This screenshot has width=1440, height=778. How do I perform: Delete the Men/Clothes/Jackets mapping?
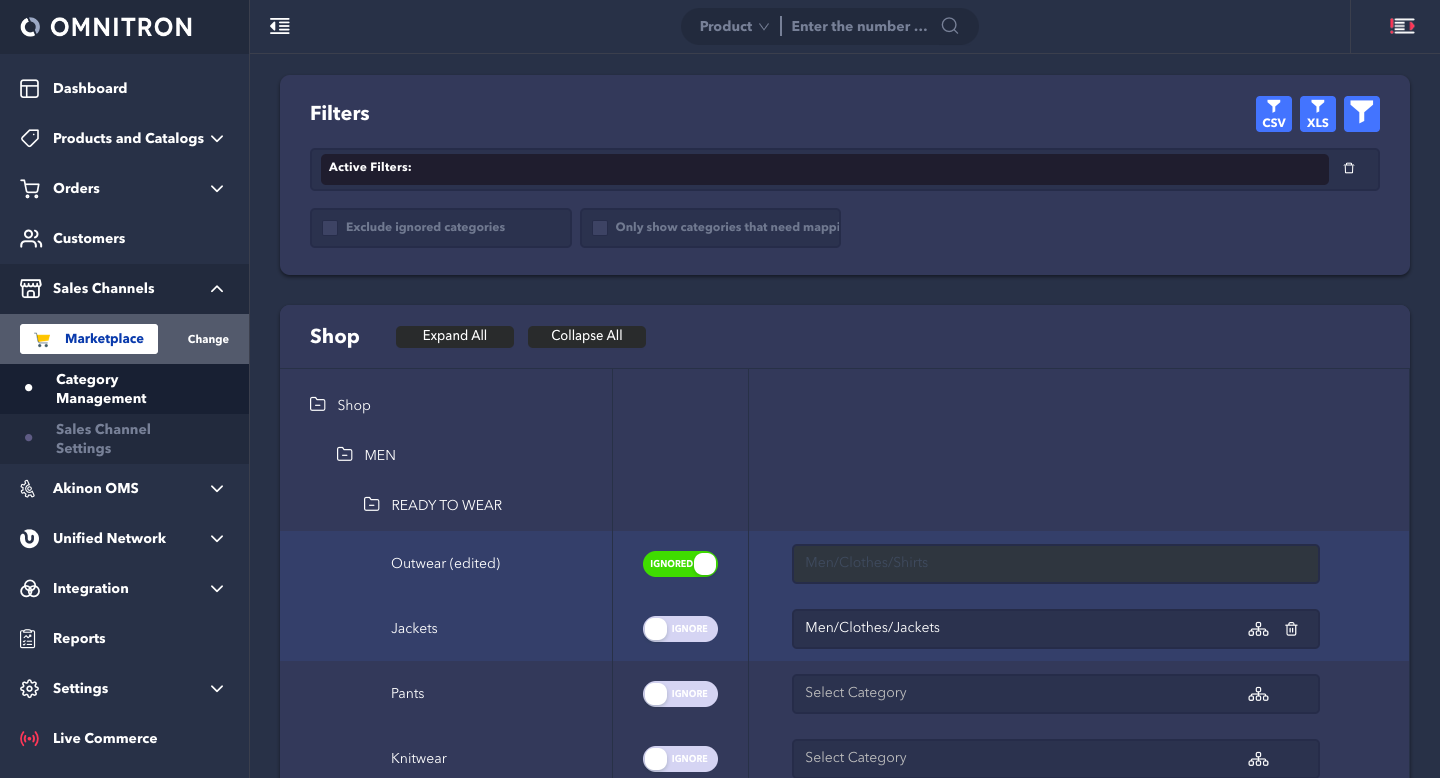point(1291,629)
